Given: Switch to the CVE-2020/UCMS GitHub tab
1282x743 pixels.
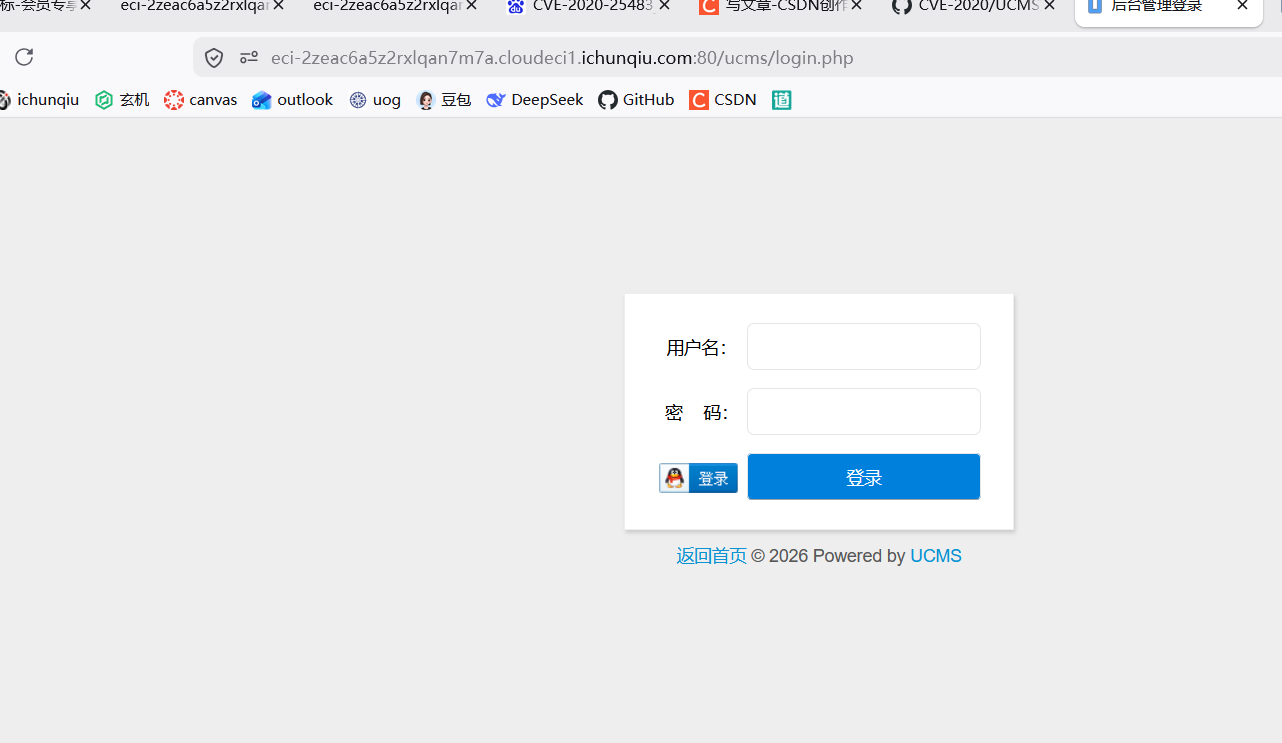Looking at the screenshot, I should pyautogui.click(x=965, y=5).
